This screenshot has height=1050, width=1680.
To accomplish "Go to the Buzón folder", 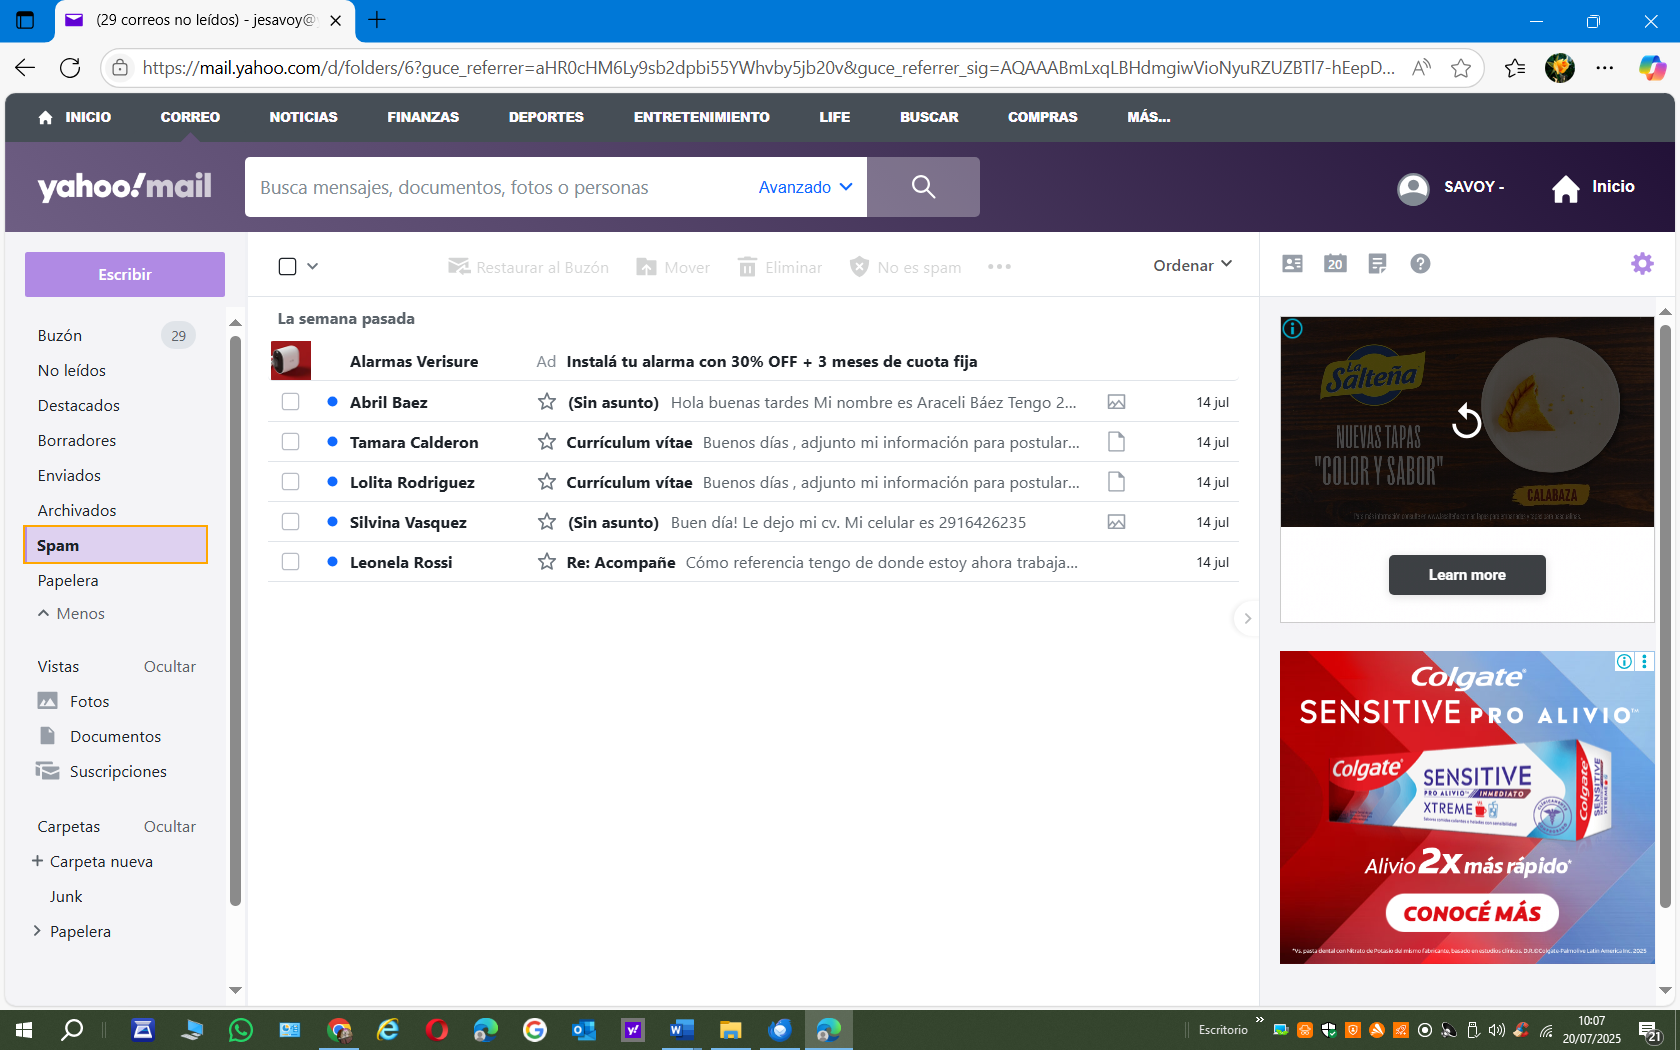I will pos(60,336).
